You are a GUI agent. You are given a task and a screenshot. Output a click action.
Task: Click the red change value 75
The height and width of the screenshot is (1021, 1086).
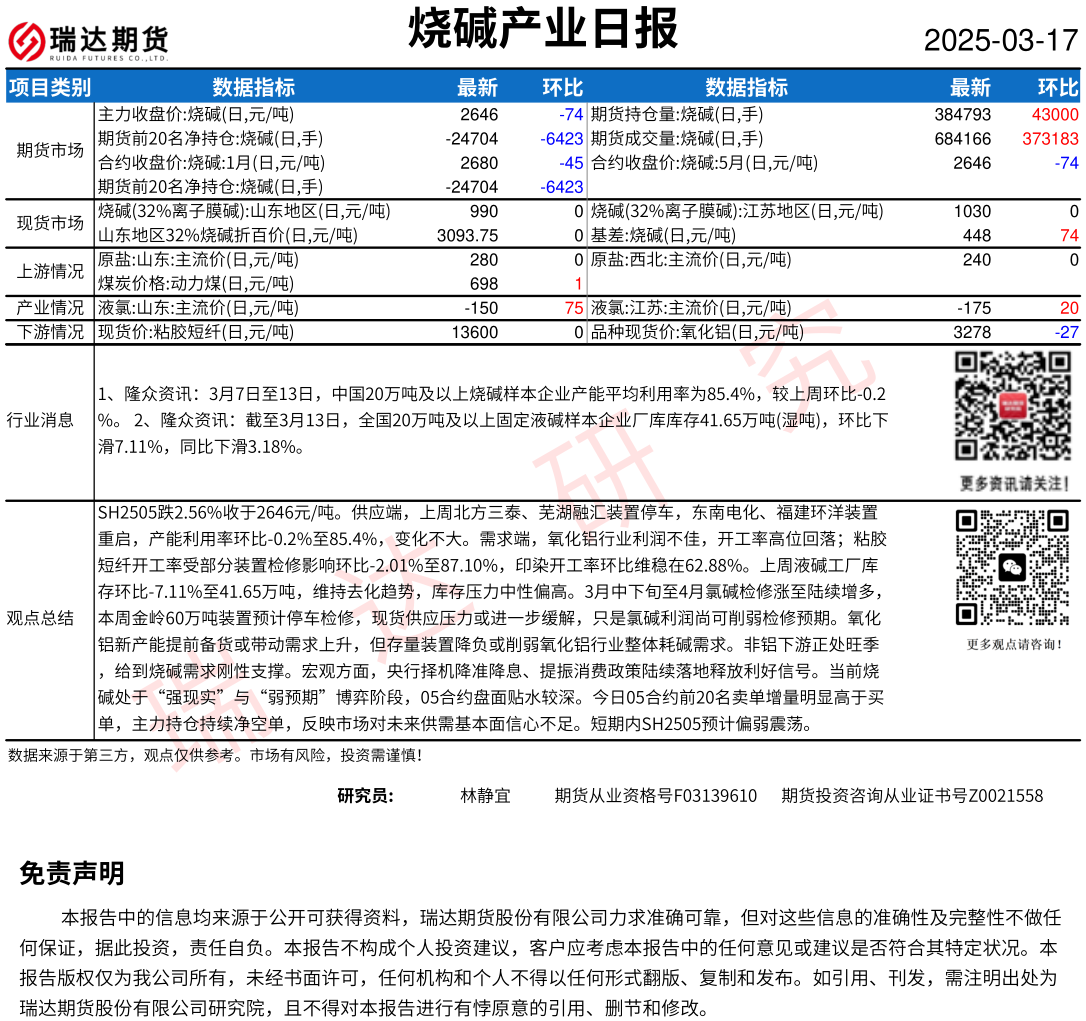(x=574, y=308)
